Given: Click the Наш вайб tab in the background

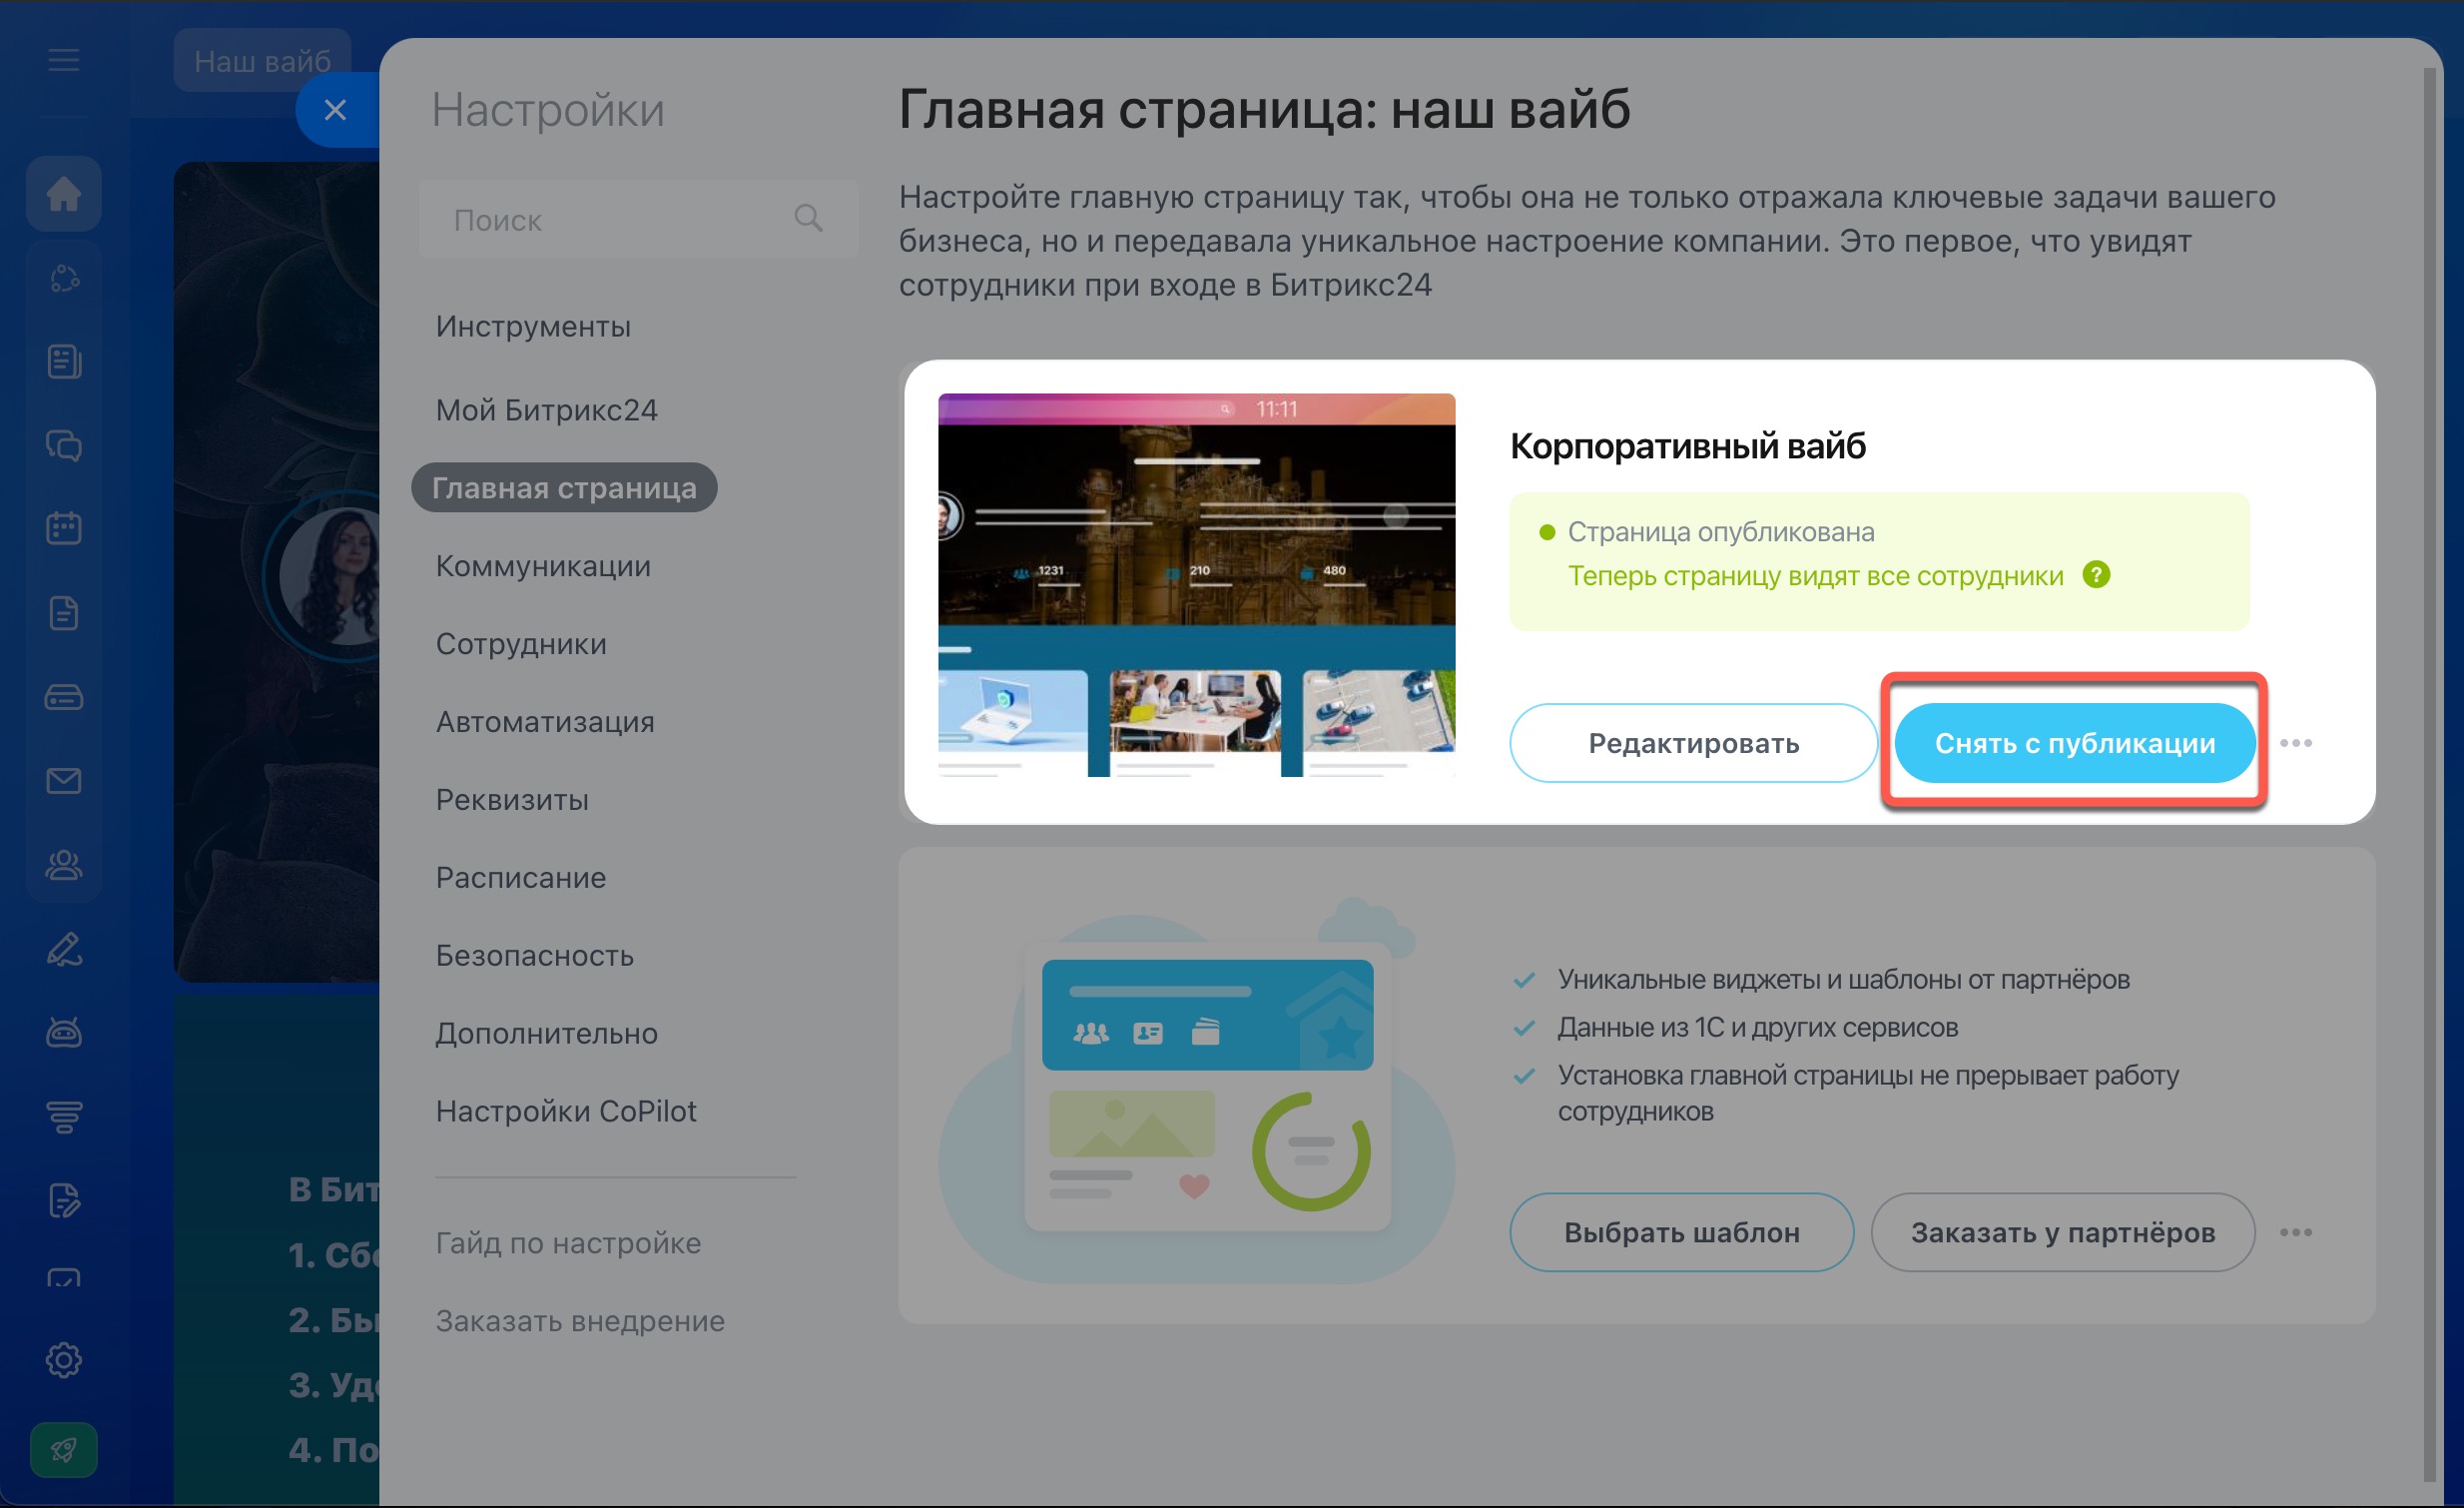Looking at the screenshot, I should click(x=262, y=61).
